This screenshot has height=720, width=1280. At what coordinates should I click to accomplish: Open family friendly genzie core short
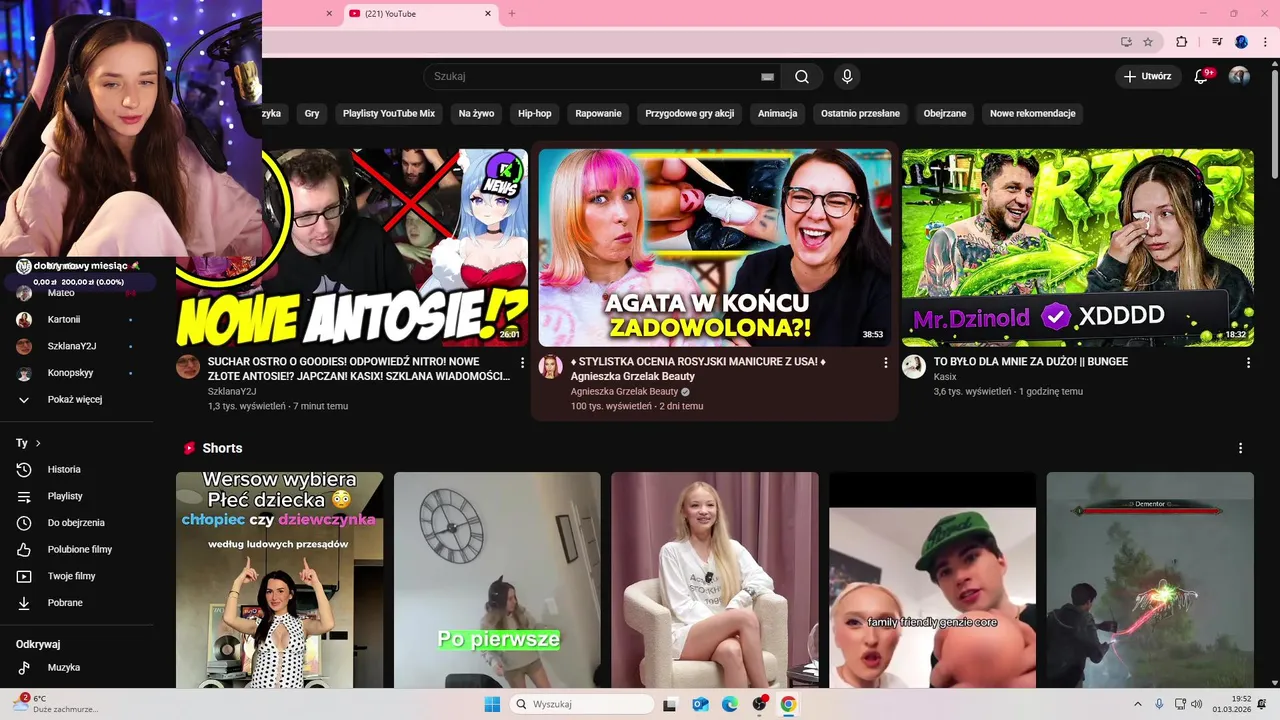932,580
